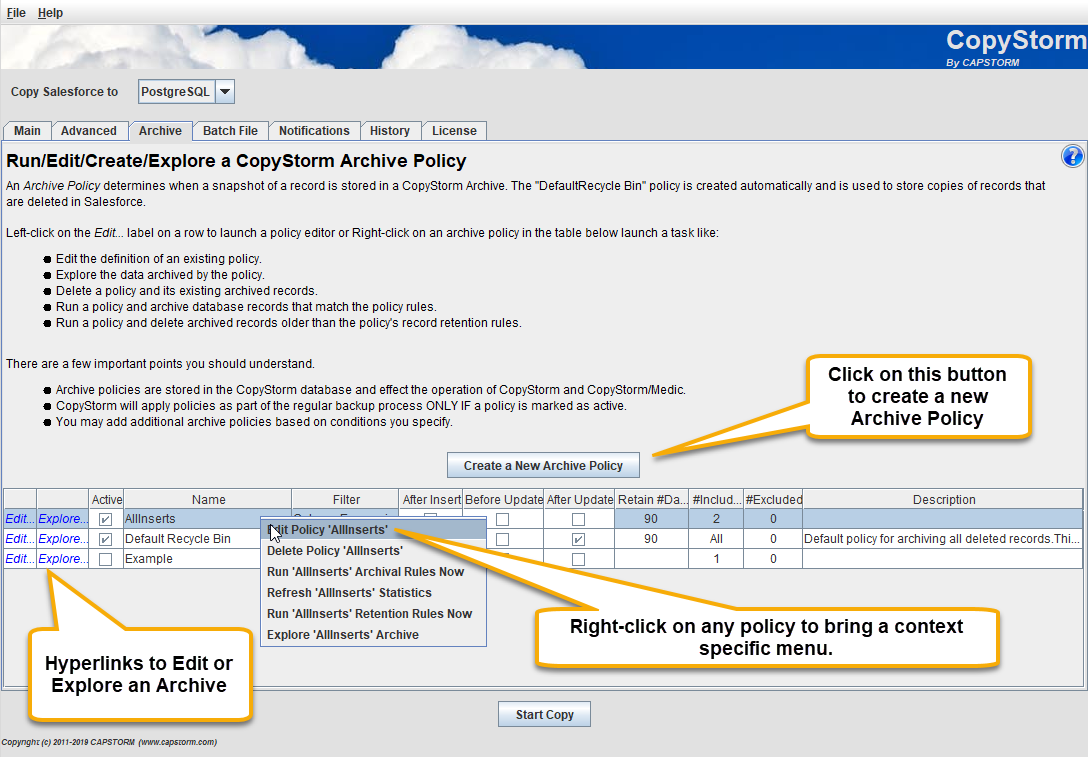
Task: Select Refresh 'AllInserts' Statistics
Action: [373, 593]
